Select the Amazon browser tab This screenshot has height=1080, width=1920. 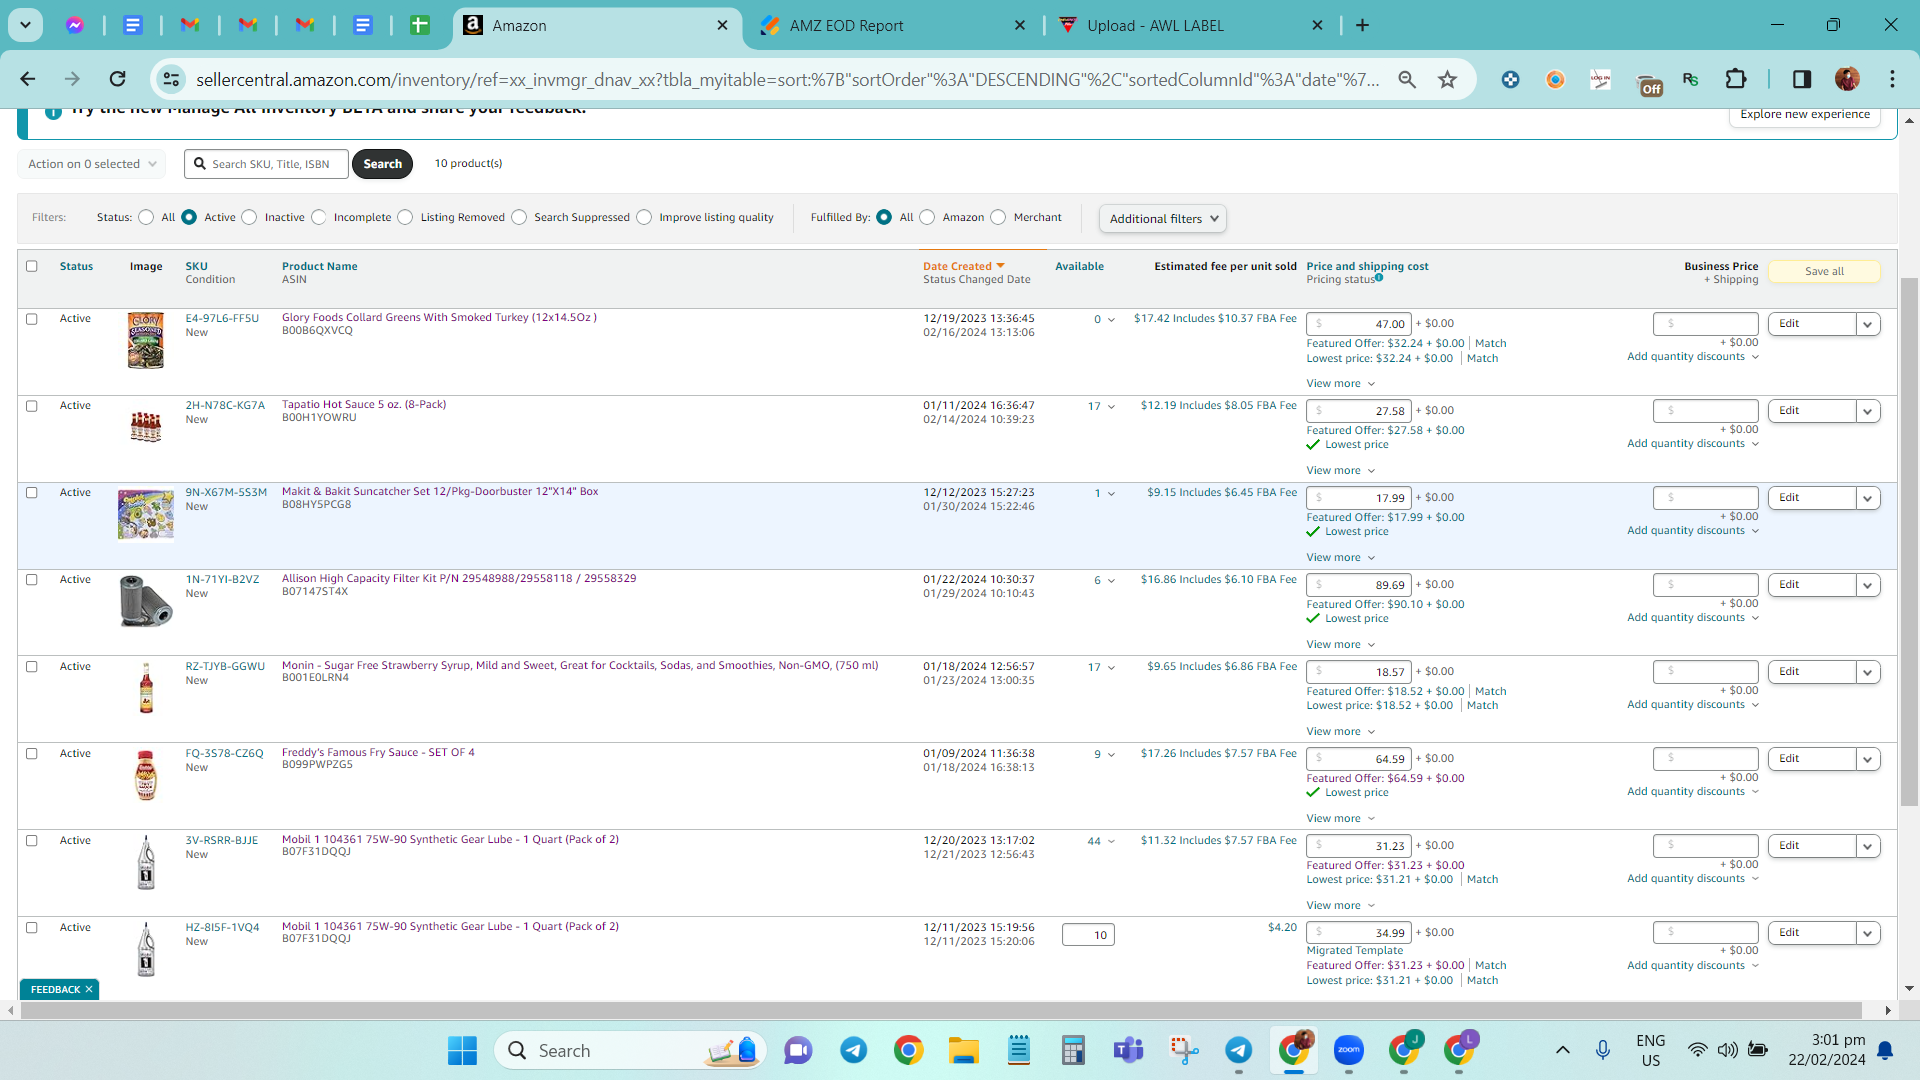[x=598, y=26]
